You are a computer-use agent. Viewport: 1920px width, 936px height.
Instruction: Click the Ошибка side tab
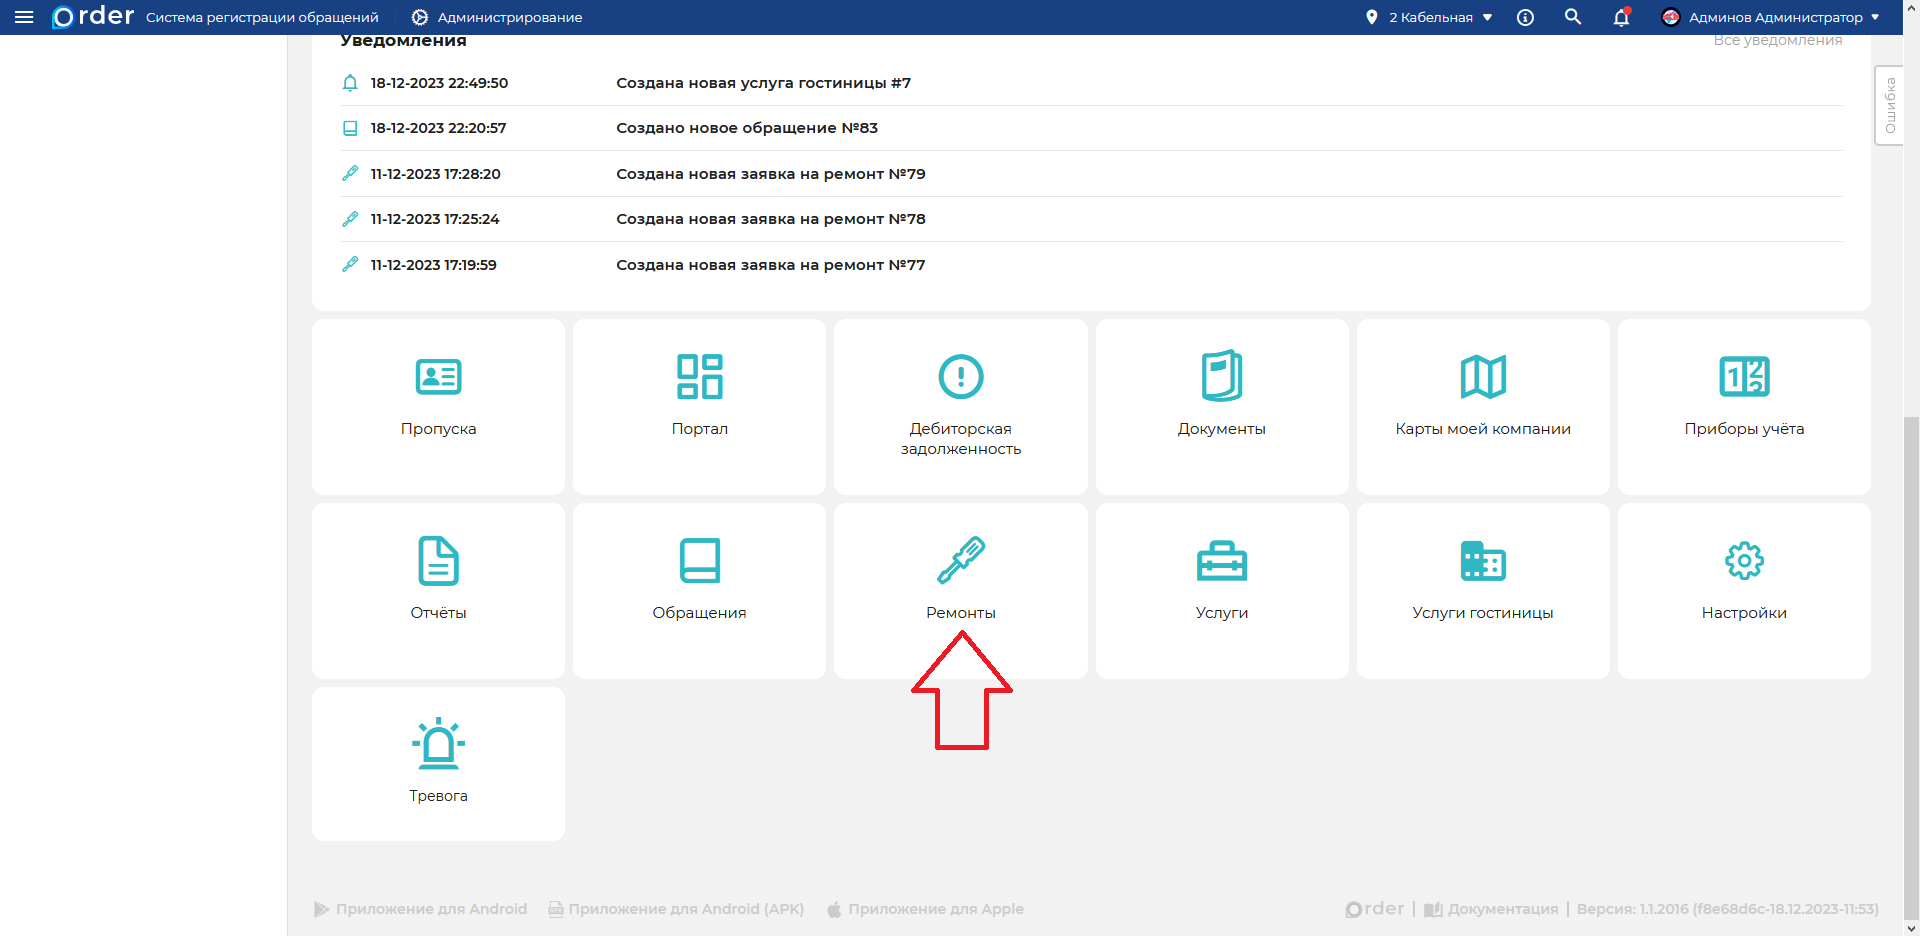pyautogui.click(x=1889, y=106)
